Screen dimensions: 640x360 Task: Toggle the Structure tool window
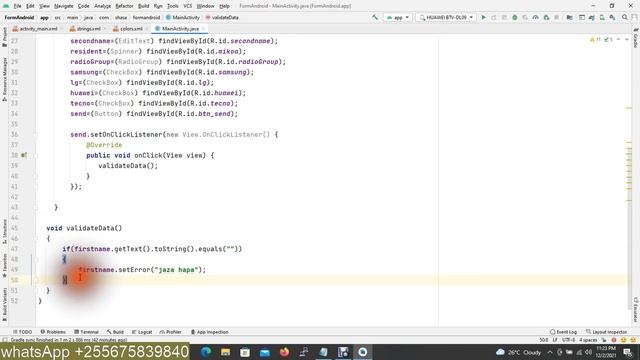coord(4,231)
